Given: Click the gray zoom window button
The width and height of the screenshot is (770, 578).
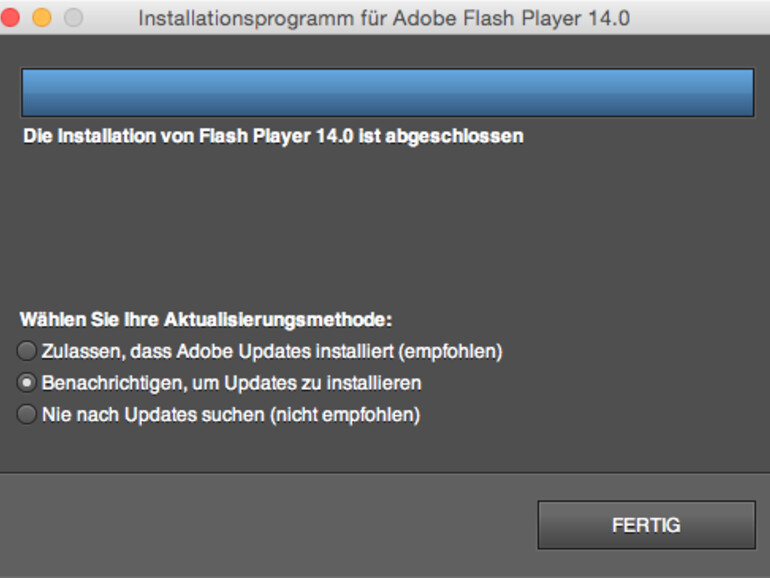Looking at the screenshot, I should tap(73, 17).
